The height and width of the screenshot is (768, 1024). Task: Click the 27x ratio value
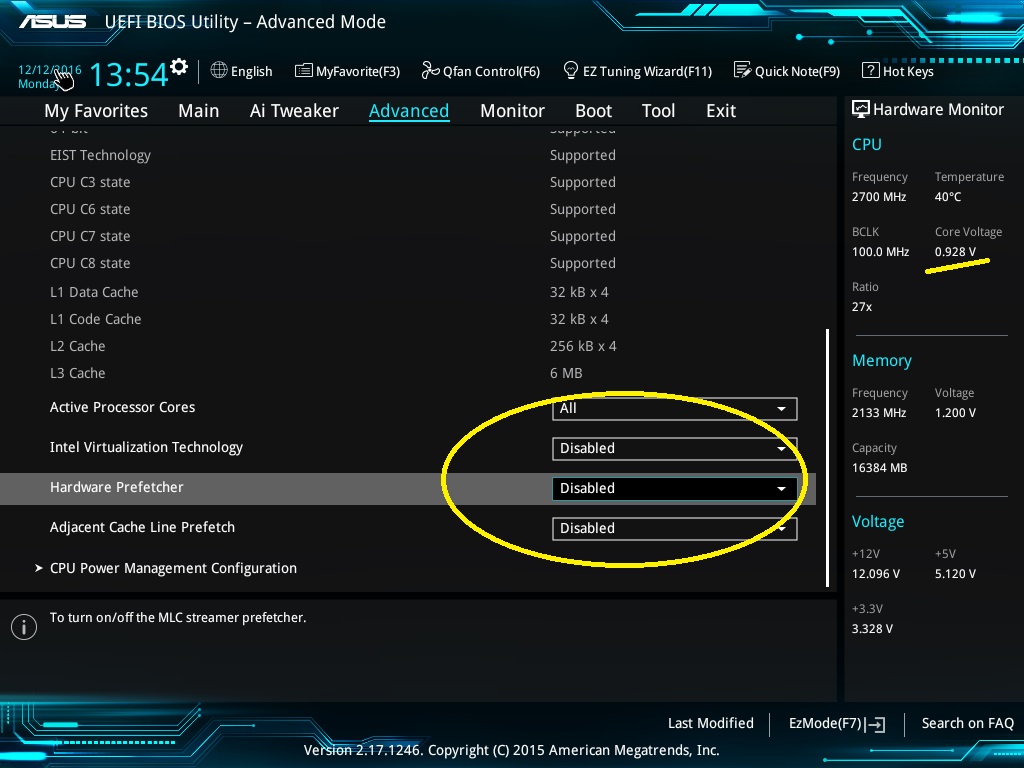click(x=861, y=307)
